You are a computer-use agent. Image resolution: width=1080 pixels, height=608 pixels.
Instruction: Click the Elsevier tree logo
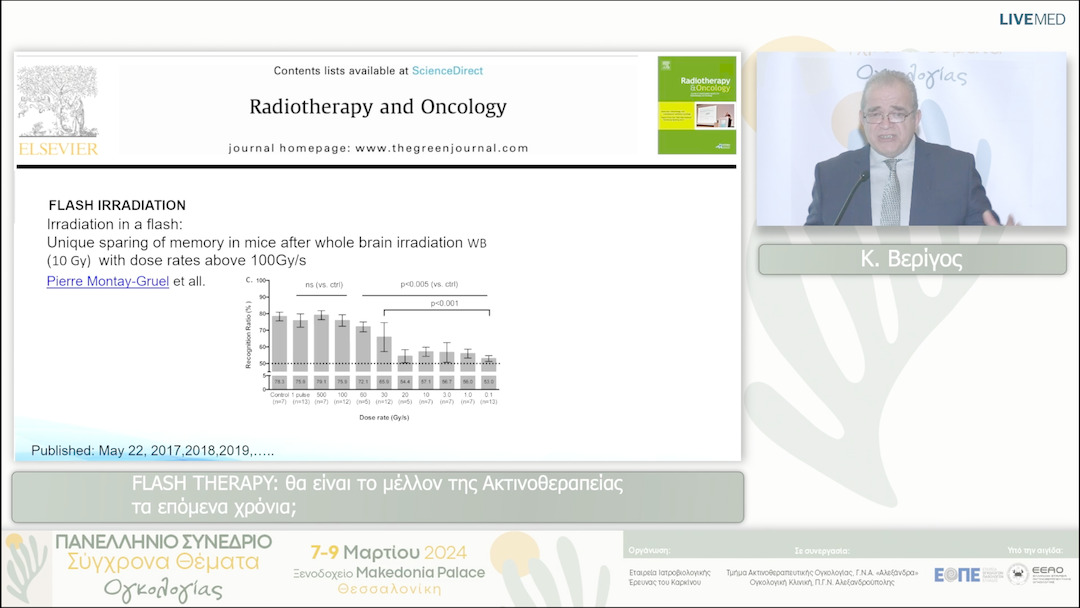(59, 110)
